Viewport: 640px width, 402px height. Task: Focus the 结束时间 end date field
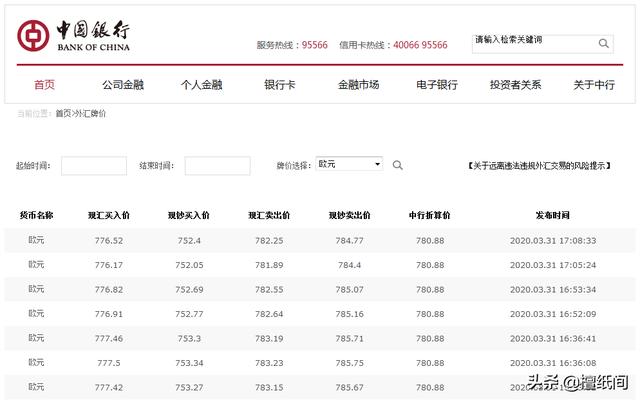coord(217,165)
